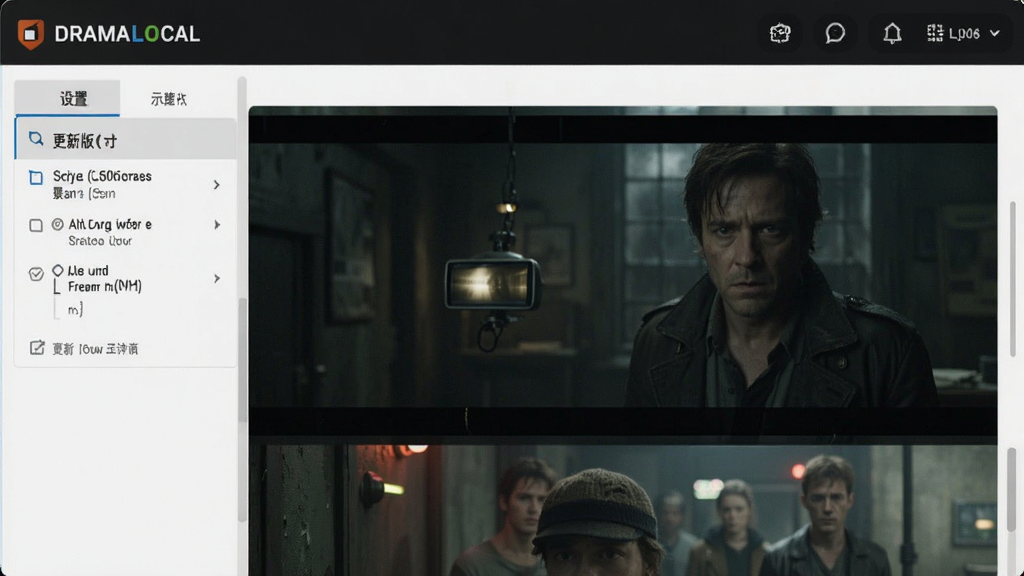This screenshot has width=1024, height=576.
Task: Show notifications via the bell icon
Action: (x=892, y=33)
